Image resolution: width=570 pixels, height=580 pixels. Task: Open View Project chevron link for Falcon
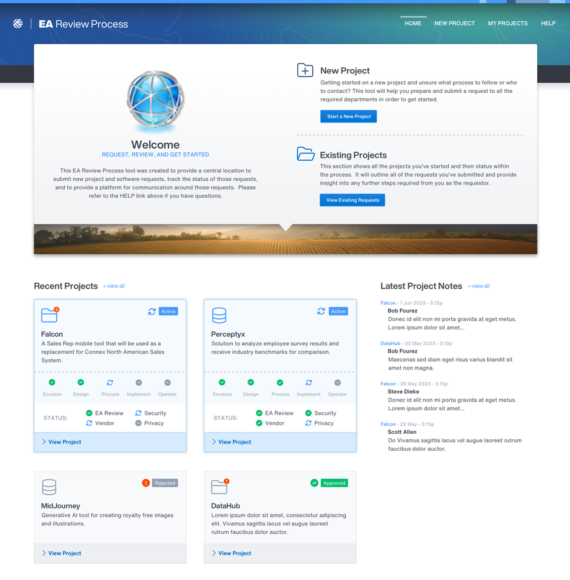[61, 442]
